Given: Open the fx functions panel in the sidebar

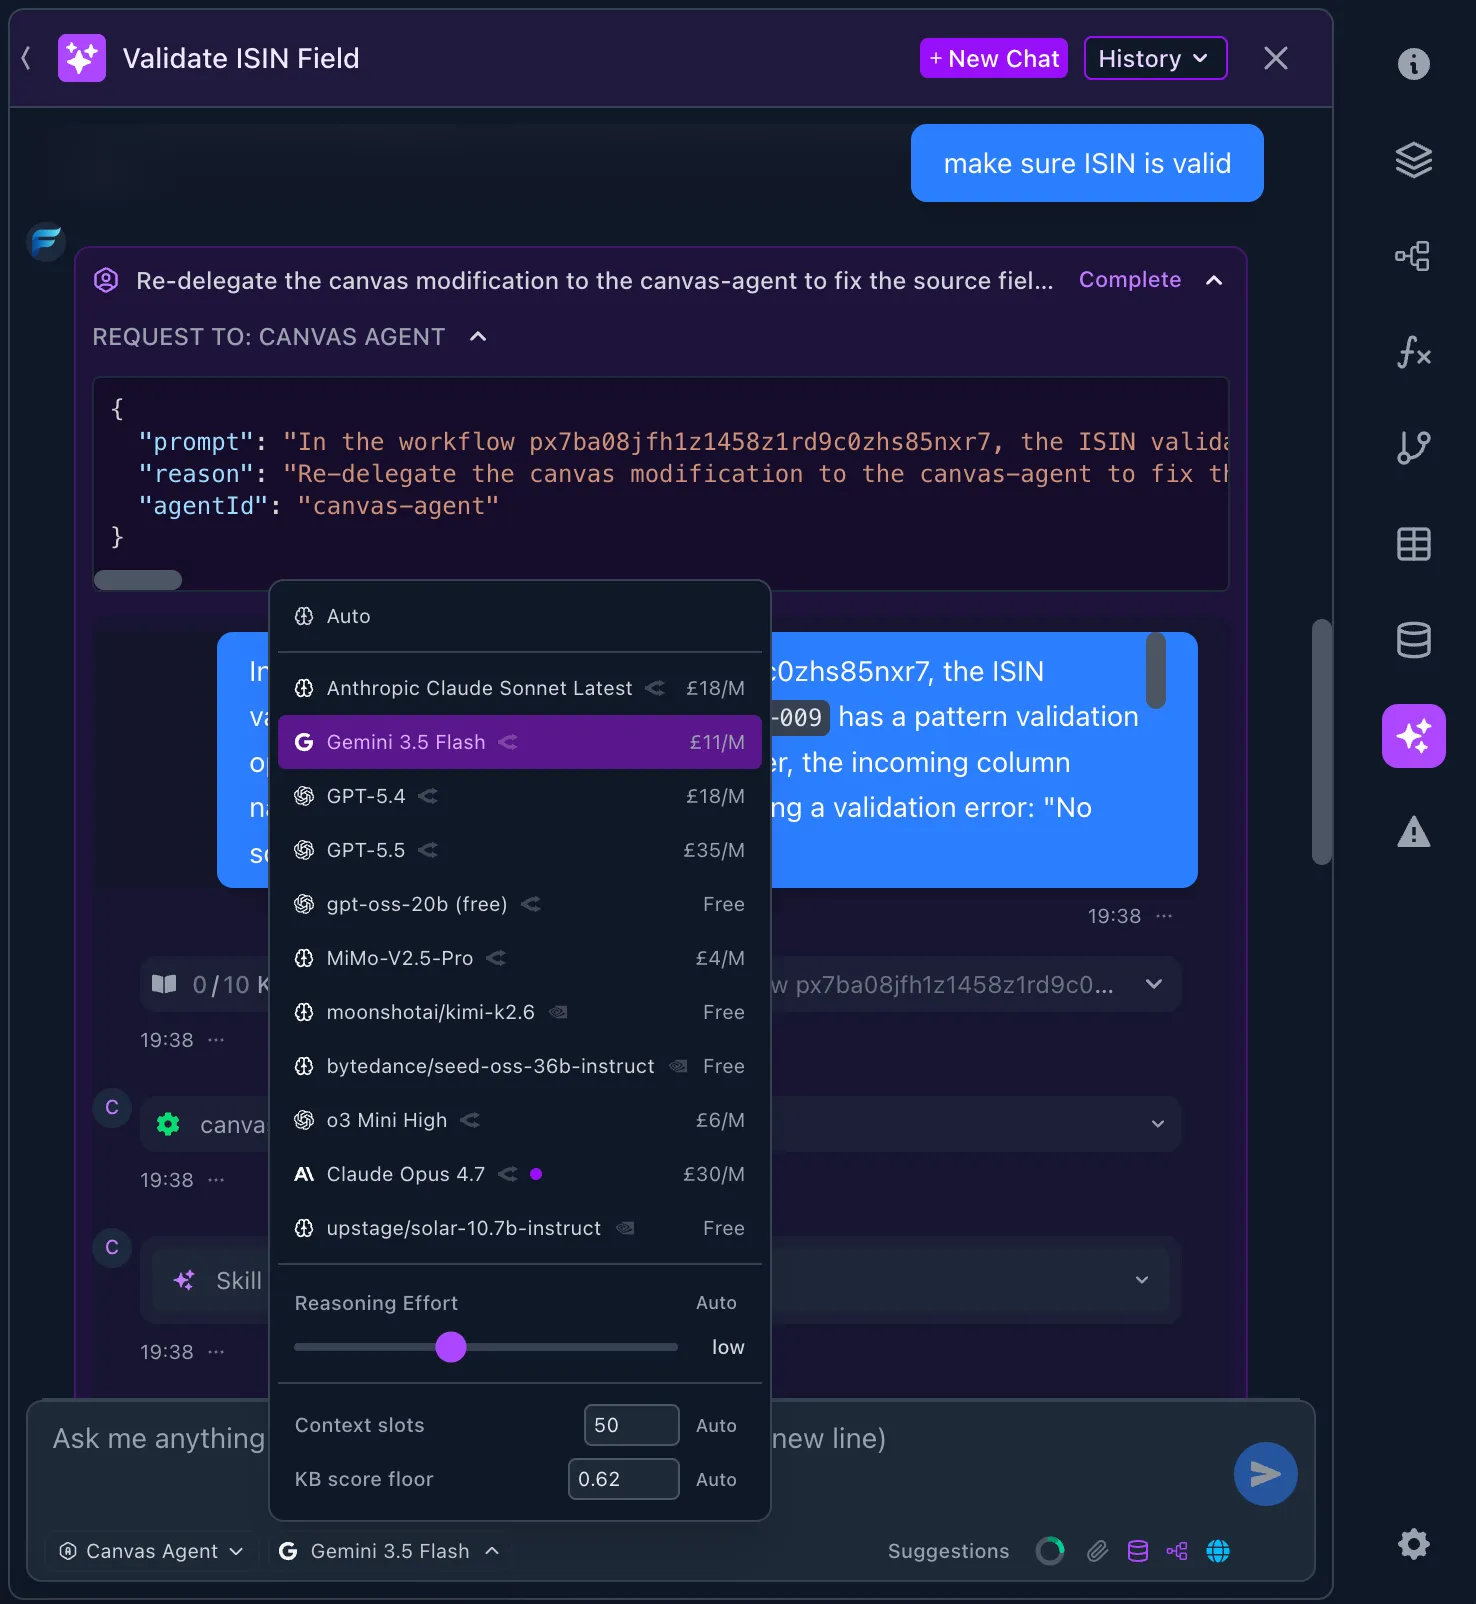Looking at the screenshot, I should (1413, 352).
